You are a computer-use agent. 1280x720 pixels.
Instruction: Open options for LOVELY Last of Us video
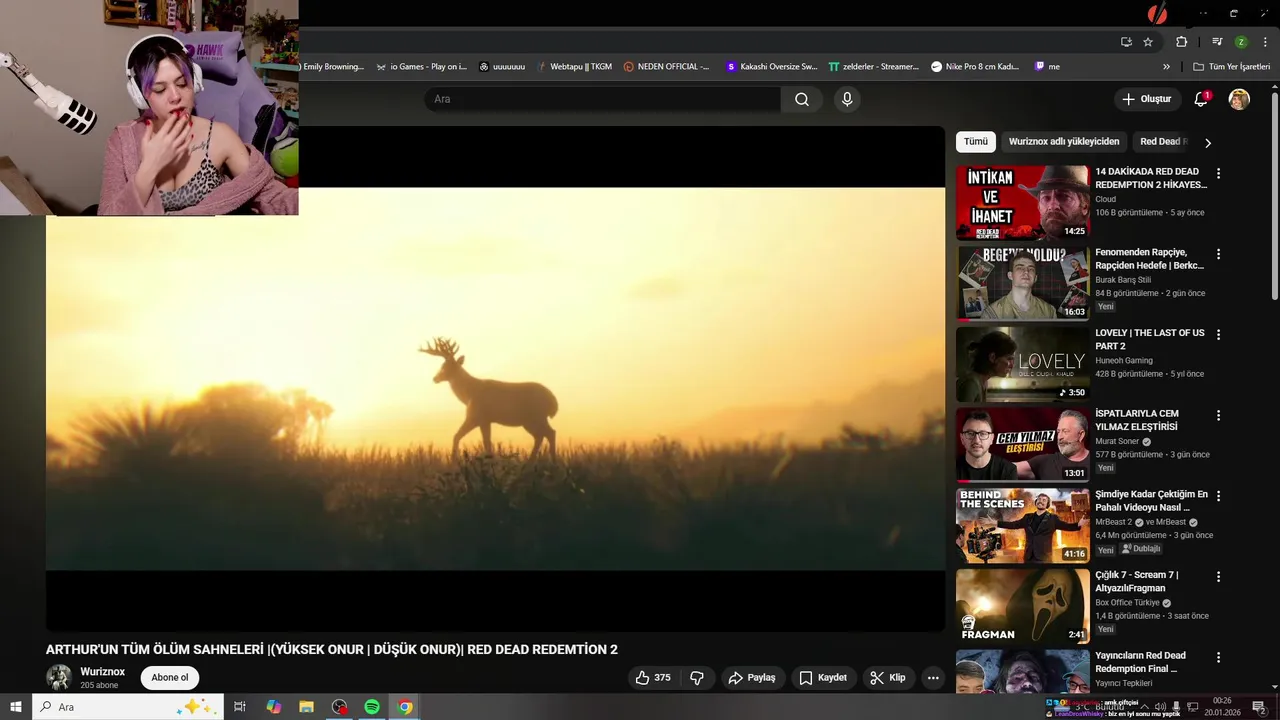[1218, 334]
